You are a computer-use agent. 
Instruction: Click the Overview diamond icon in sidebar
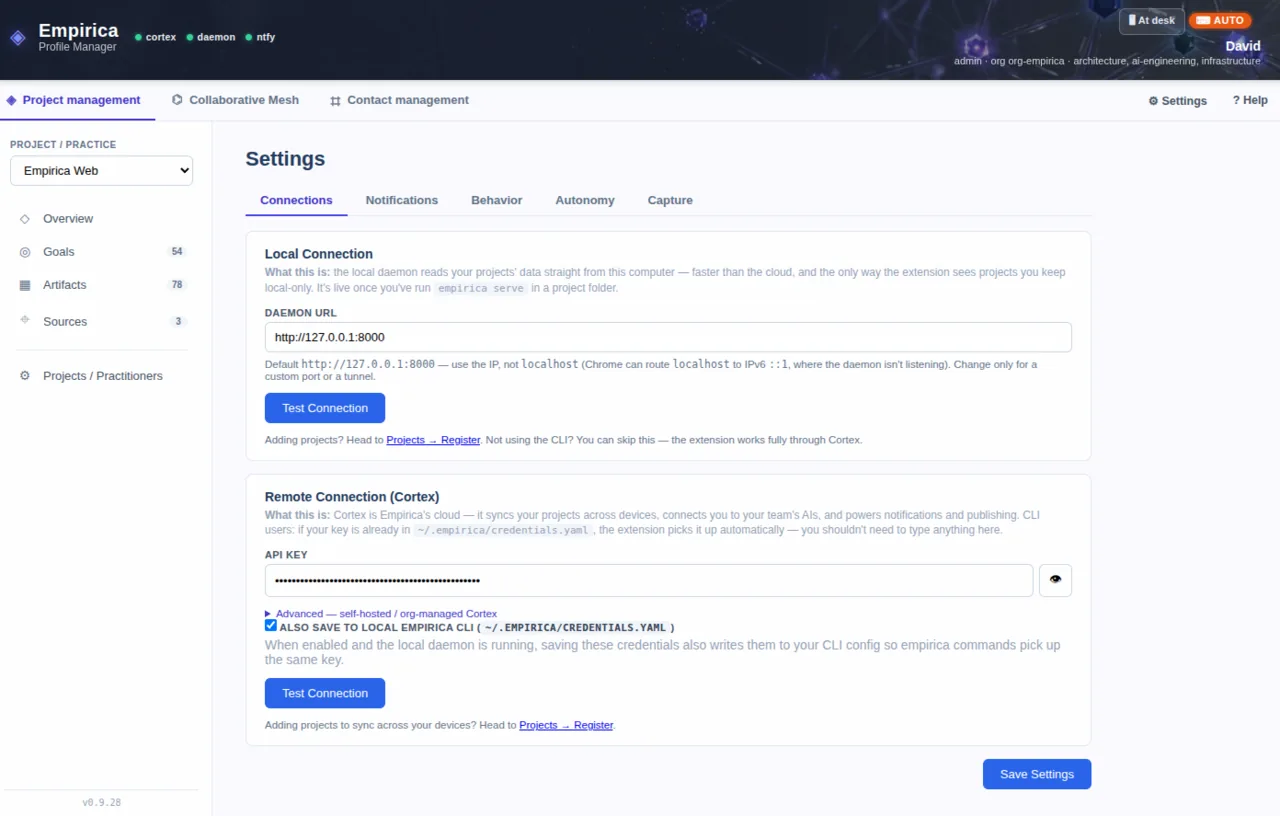click(25, 218)
